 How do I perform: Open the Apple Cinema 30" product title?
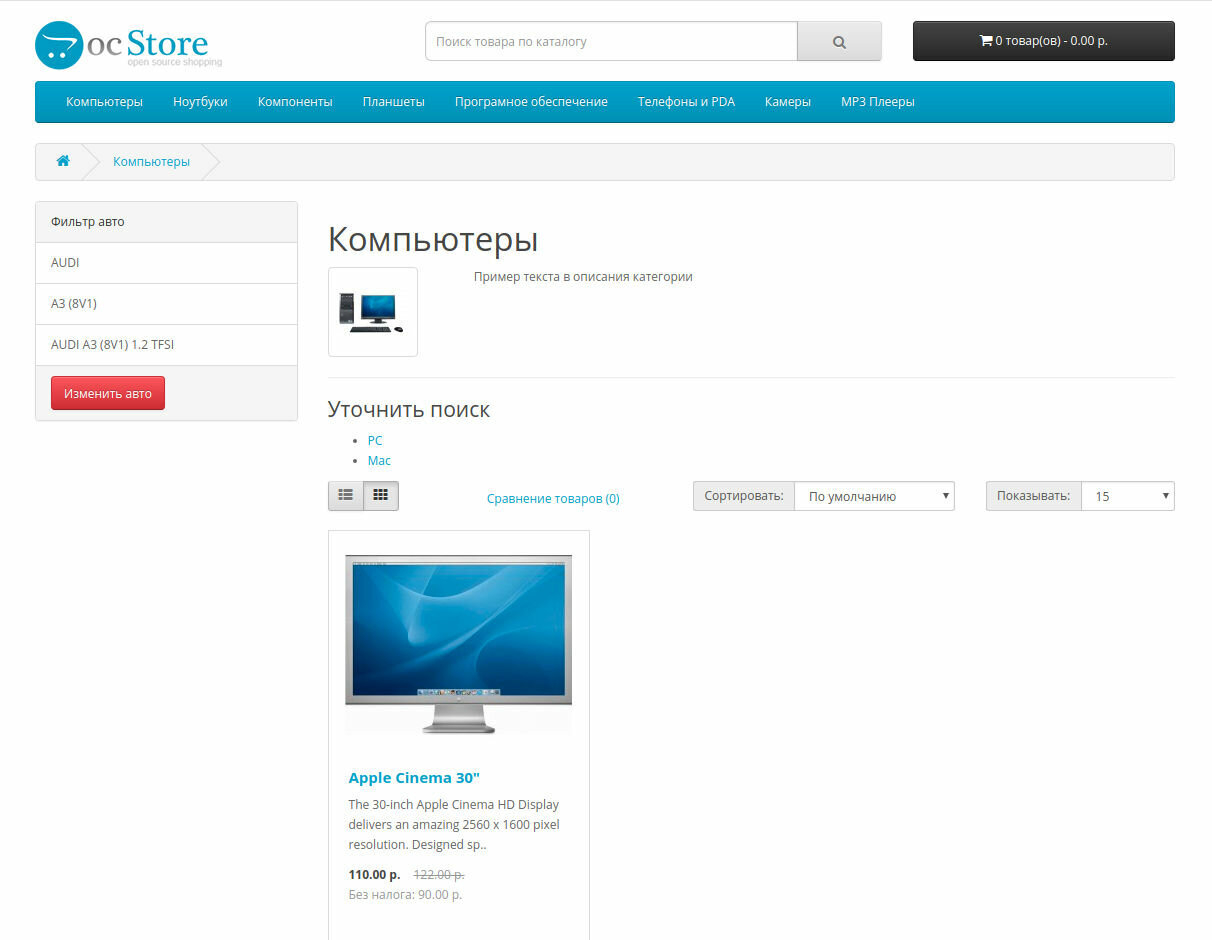[414, 777]
